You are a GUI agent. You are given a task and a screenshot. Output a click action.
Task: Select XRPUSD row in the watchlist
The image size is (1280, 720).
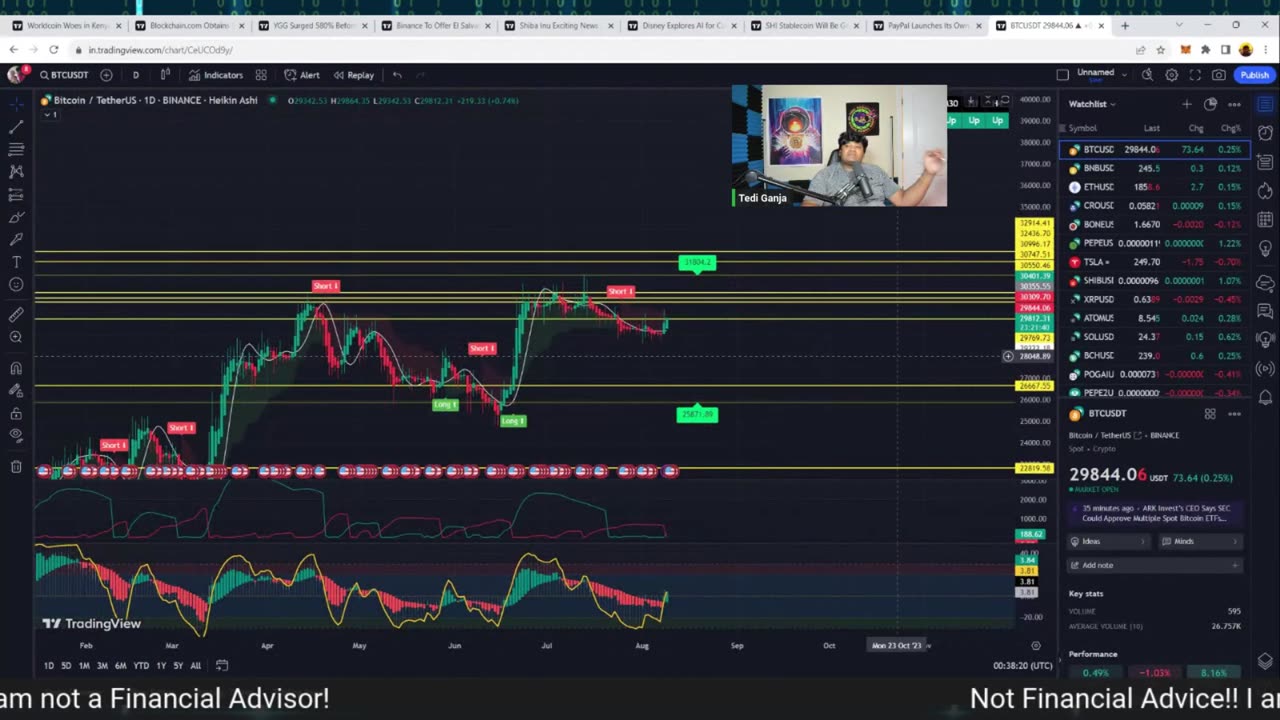1154,299
